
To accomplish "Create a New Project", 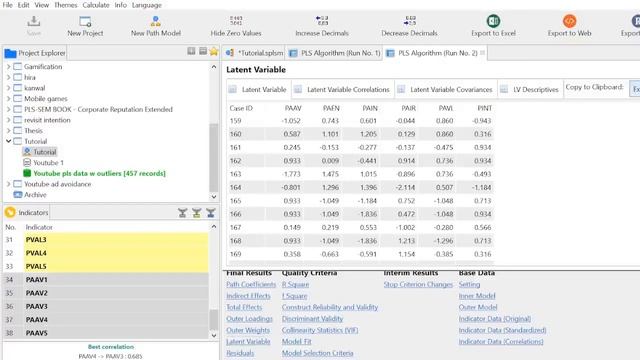I will [85, 27].
